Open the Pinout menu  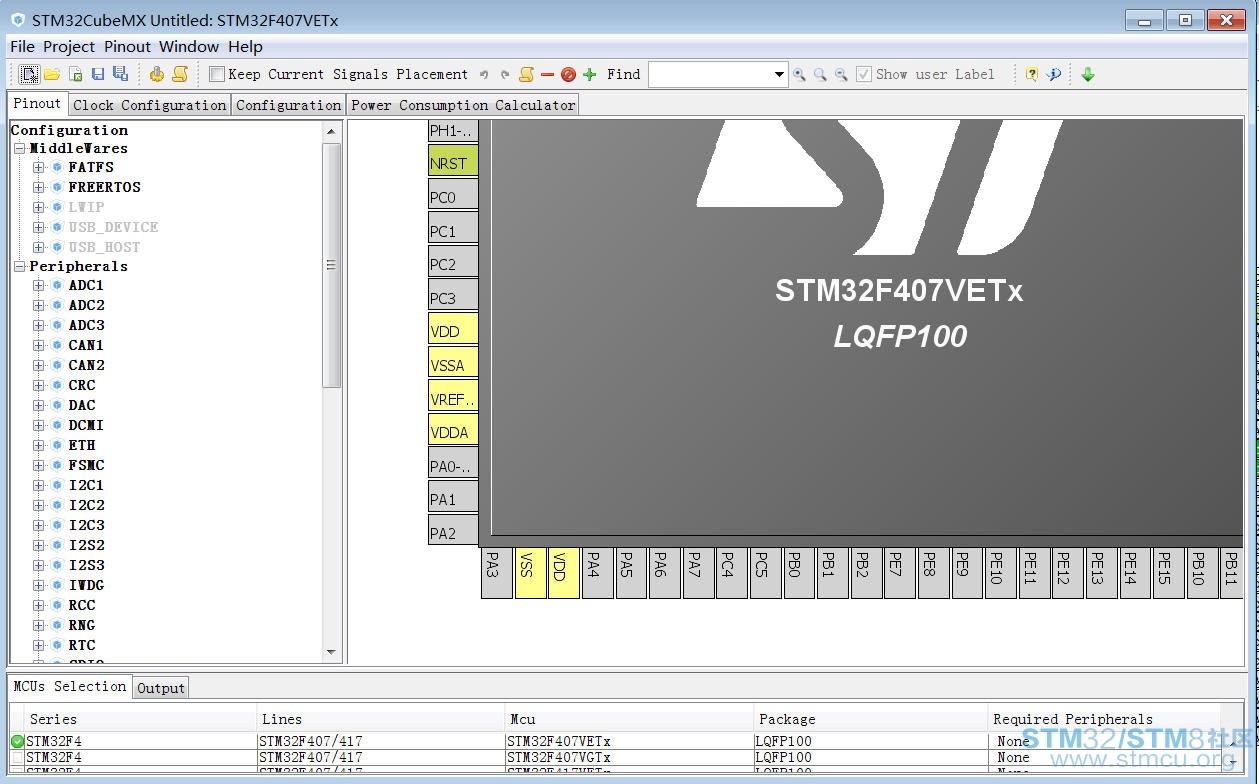point(128,46)
